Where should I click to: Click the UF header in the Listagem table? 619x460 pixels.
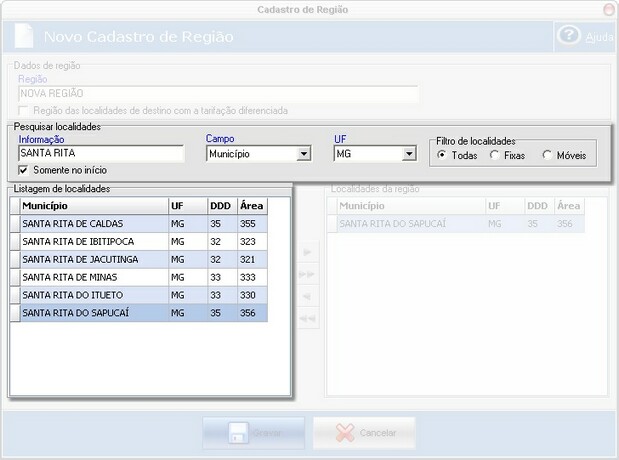[x=188, y=206]
